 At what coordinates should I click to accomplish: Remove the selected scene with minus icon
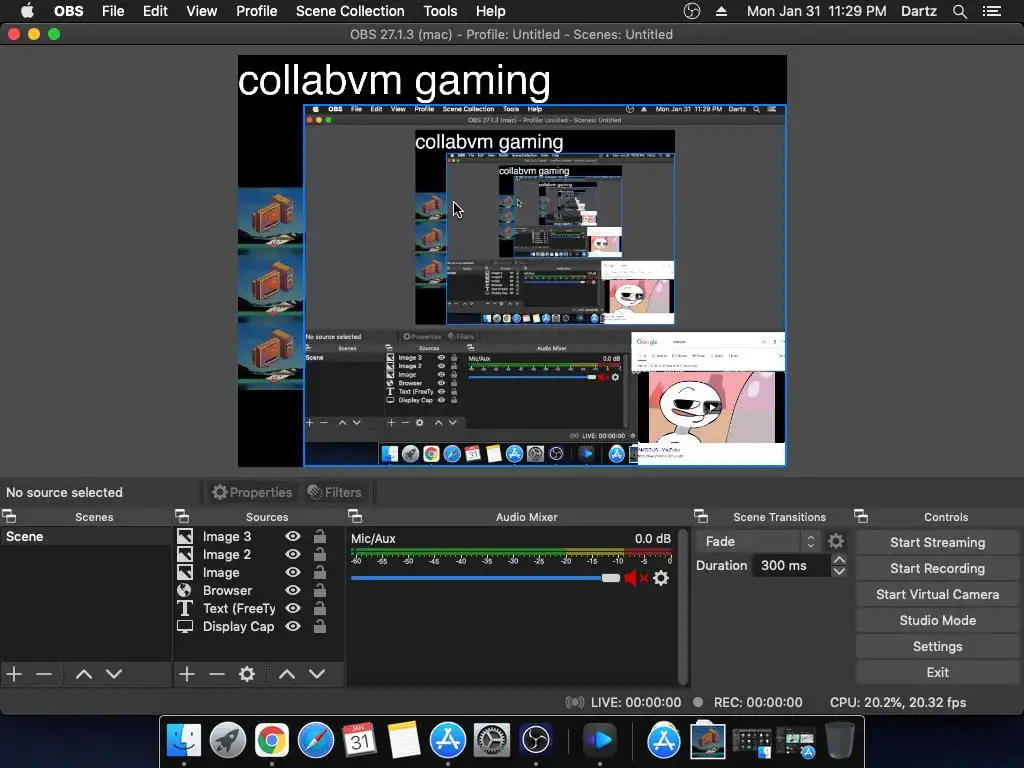point(44,674)
